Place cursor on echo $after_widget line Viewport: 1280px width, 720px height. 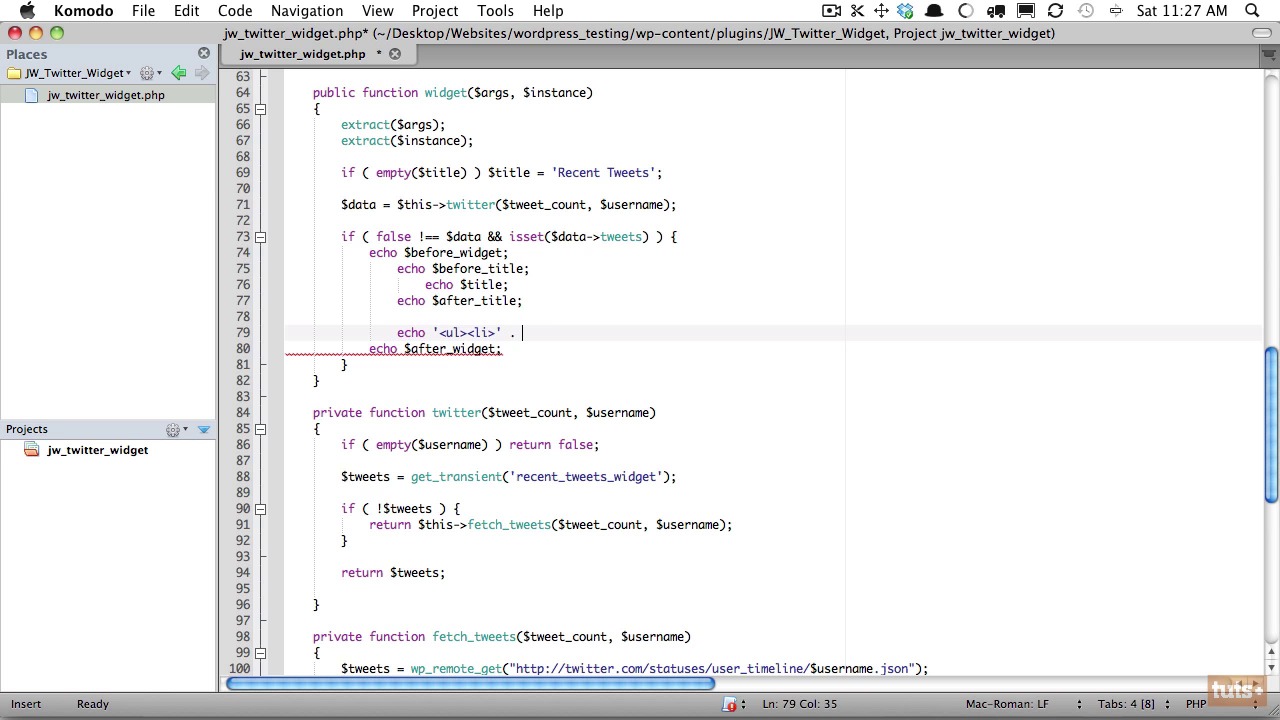pyautogui.click(x=435, y=349)
